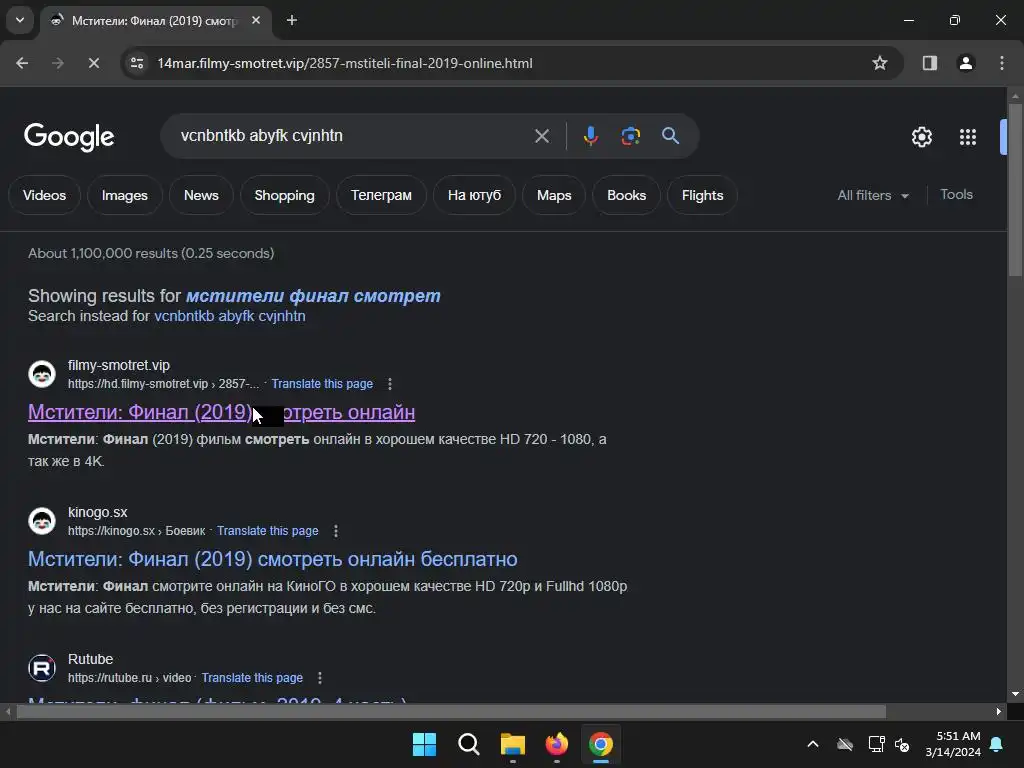
Task: Open the Flights results tab
Action: pos(702,195)
